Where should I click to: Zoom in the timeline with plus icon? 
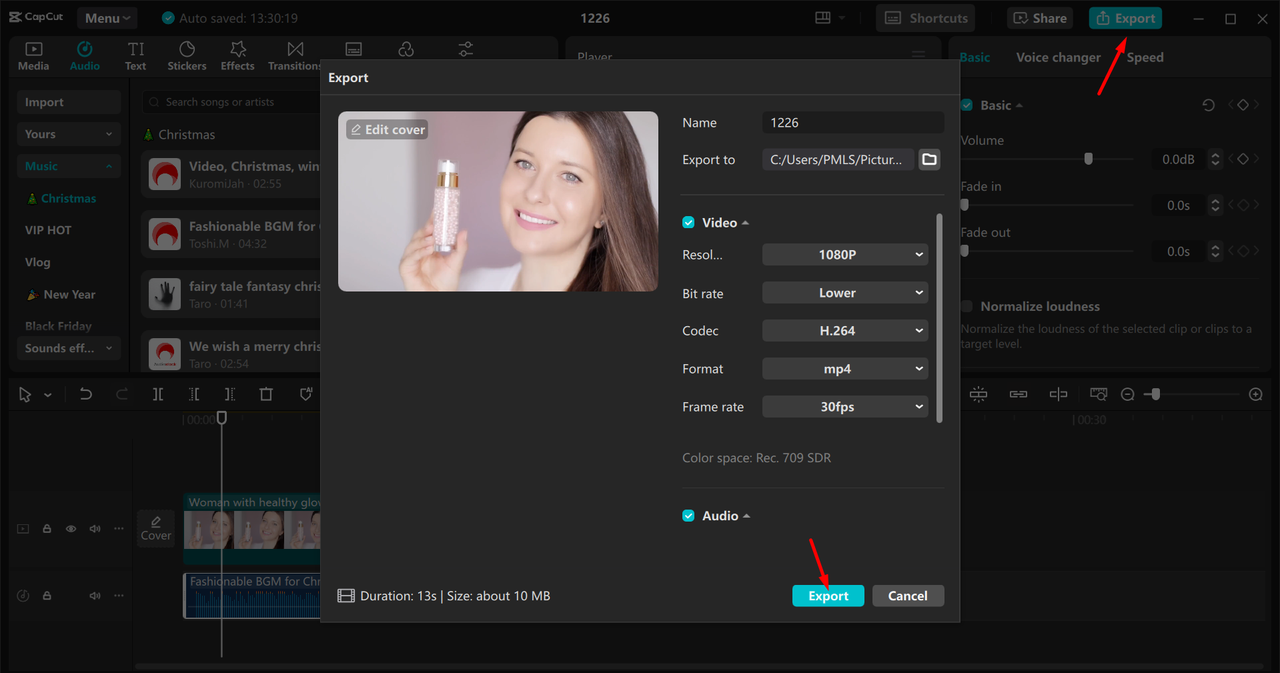(x=1256, y=394)
